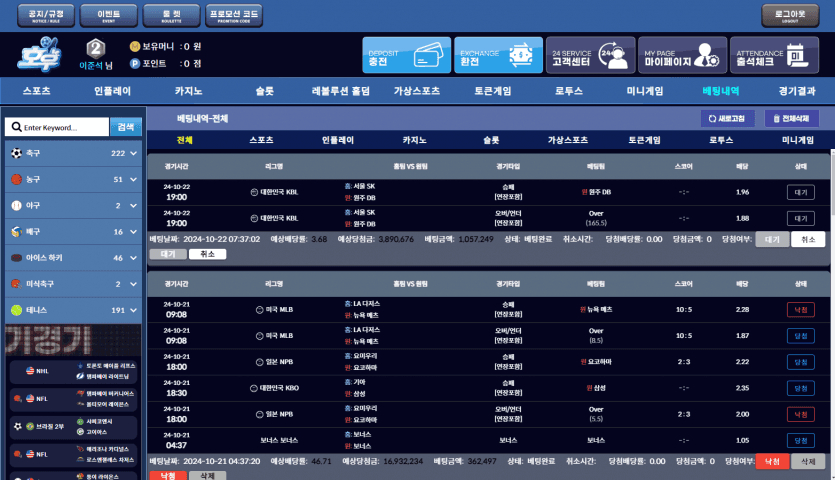Open the 카지노 main menu item
835x480 pixels.
[x=189, y=90]
